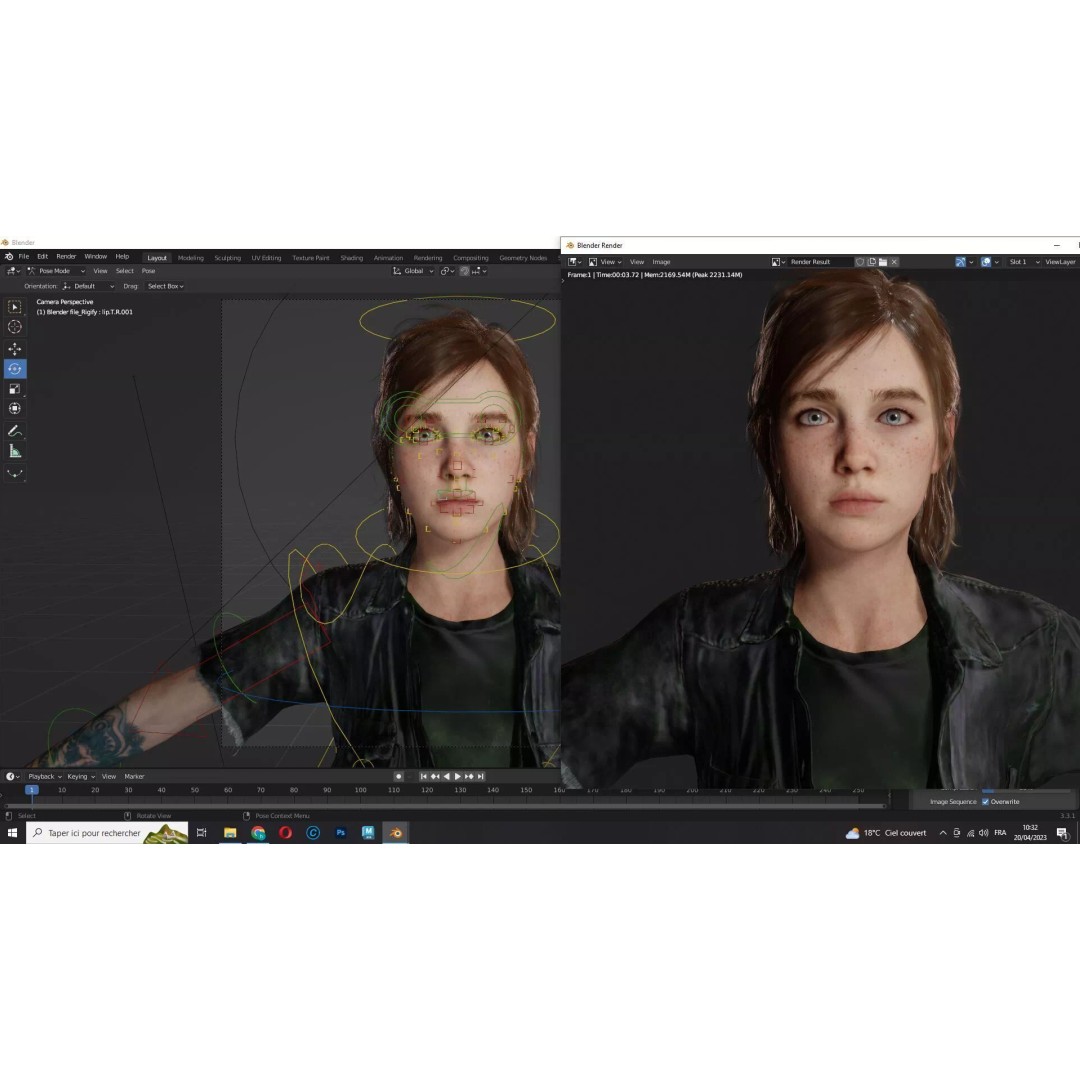
Task: Jump to the first frame in timeline
Action: click(424, 776)
